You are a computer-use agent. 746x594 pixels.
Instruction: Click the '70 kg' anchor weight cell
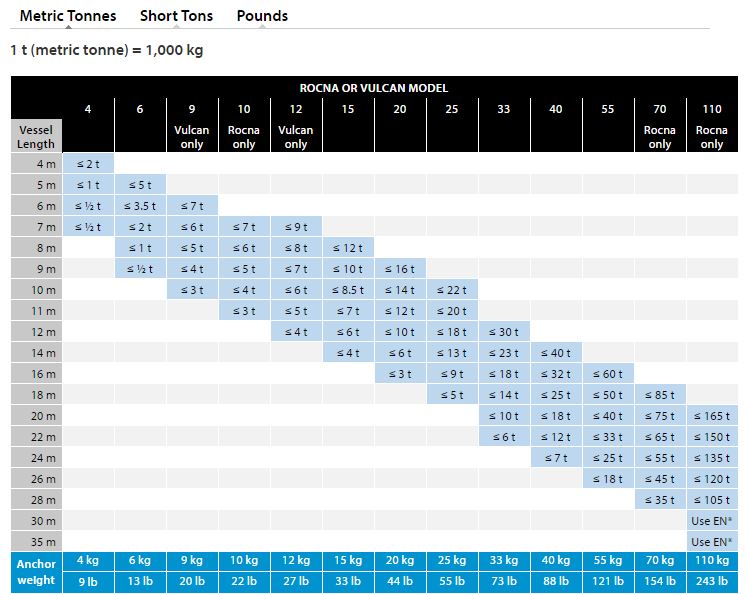pos(660,560)
